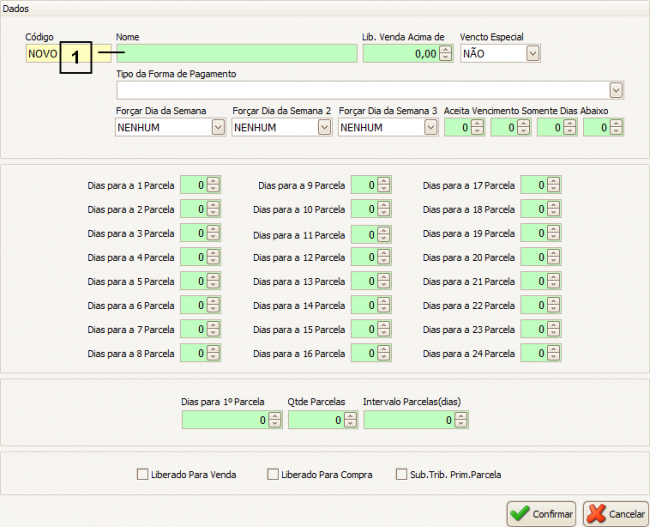Click the Intervalo Parcelas(dias) spinner arrows
Screen dimensions: 650x527
(x=463, y=421)
